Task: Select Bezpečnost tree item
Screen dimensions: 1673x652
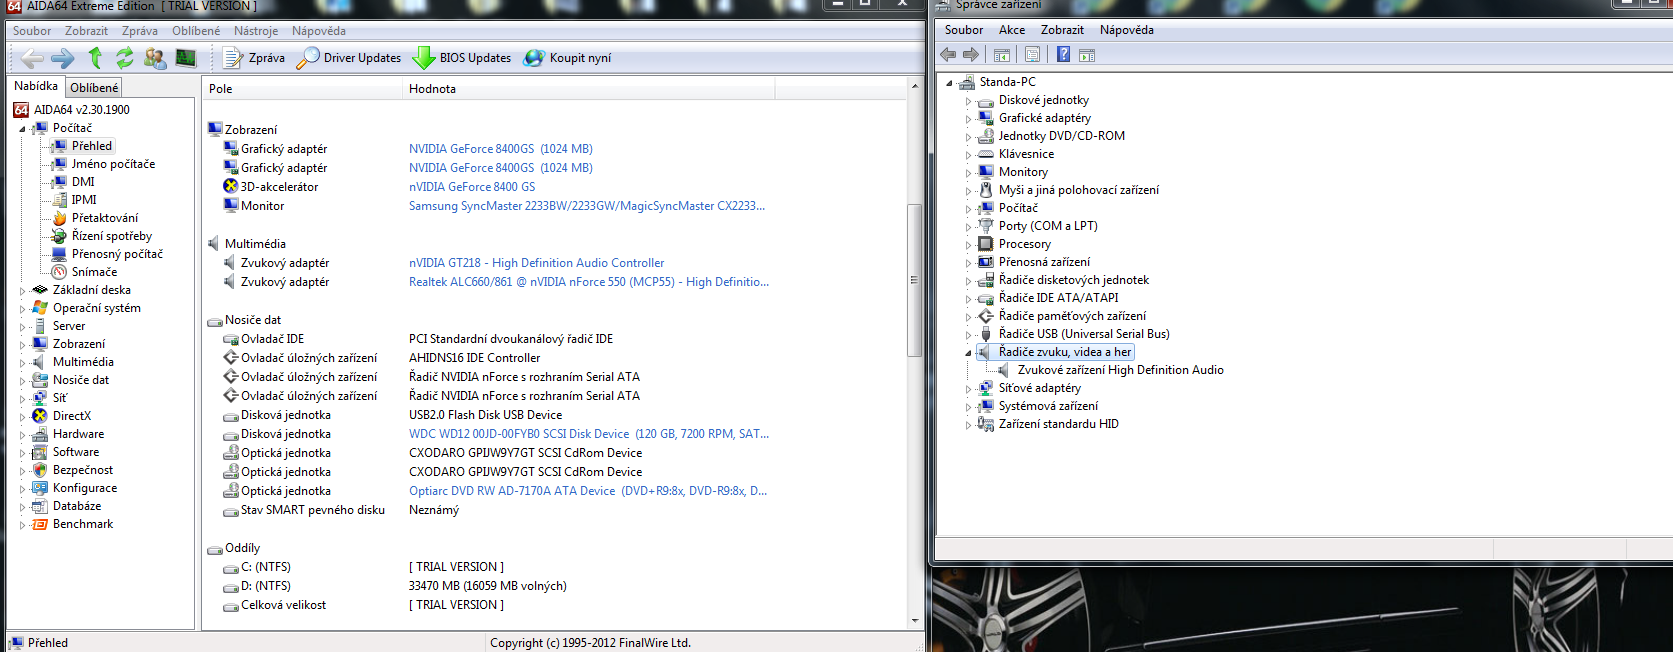Action: [x=83, y=470]
